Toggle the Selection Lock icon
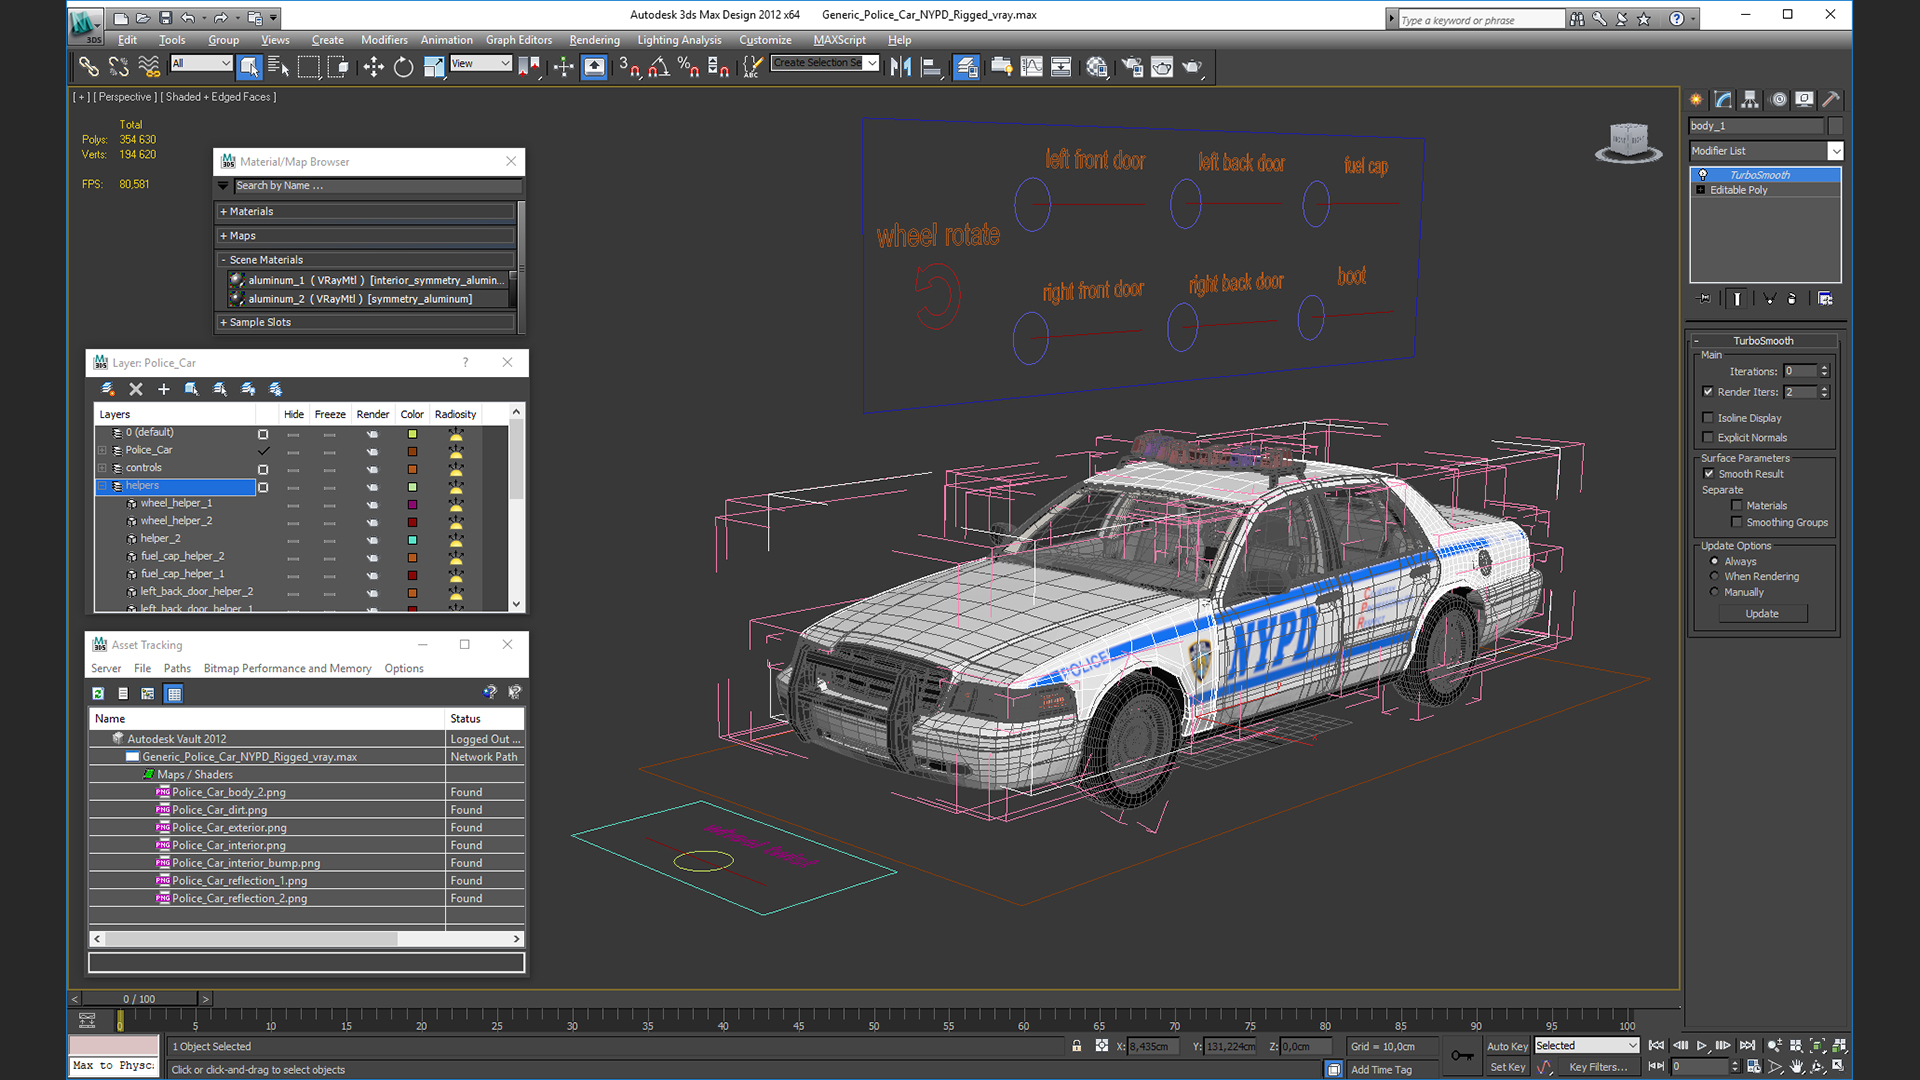The width and height of the screenshot is (1920, 1080). (1077, 1046)
